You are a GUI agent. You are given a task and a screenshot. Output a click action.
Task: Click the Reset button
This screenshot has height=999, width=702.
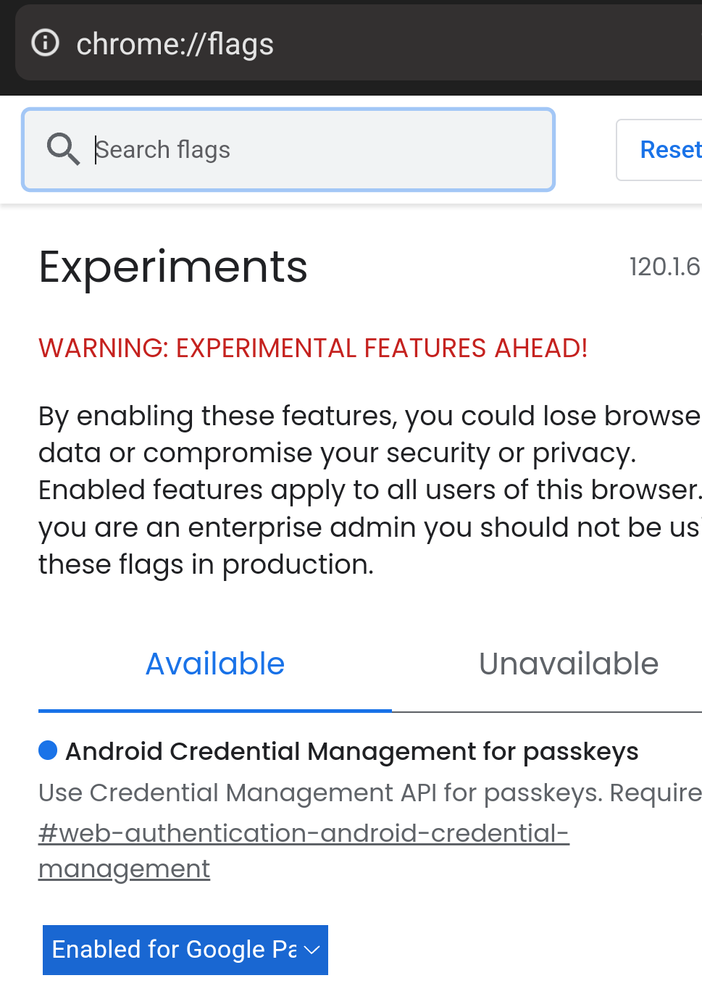pos(659,150)
